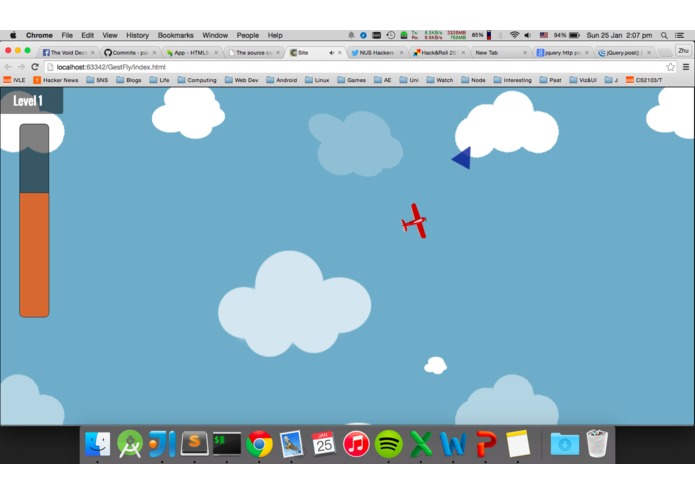This screenshot has height=494, width=695.
Task: Open the IntelliJ IDEA Dock icon
Action: click(162, 443)
